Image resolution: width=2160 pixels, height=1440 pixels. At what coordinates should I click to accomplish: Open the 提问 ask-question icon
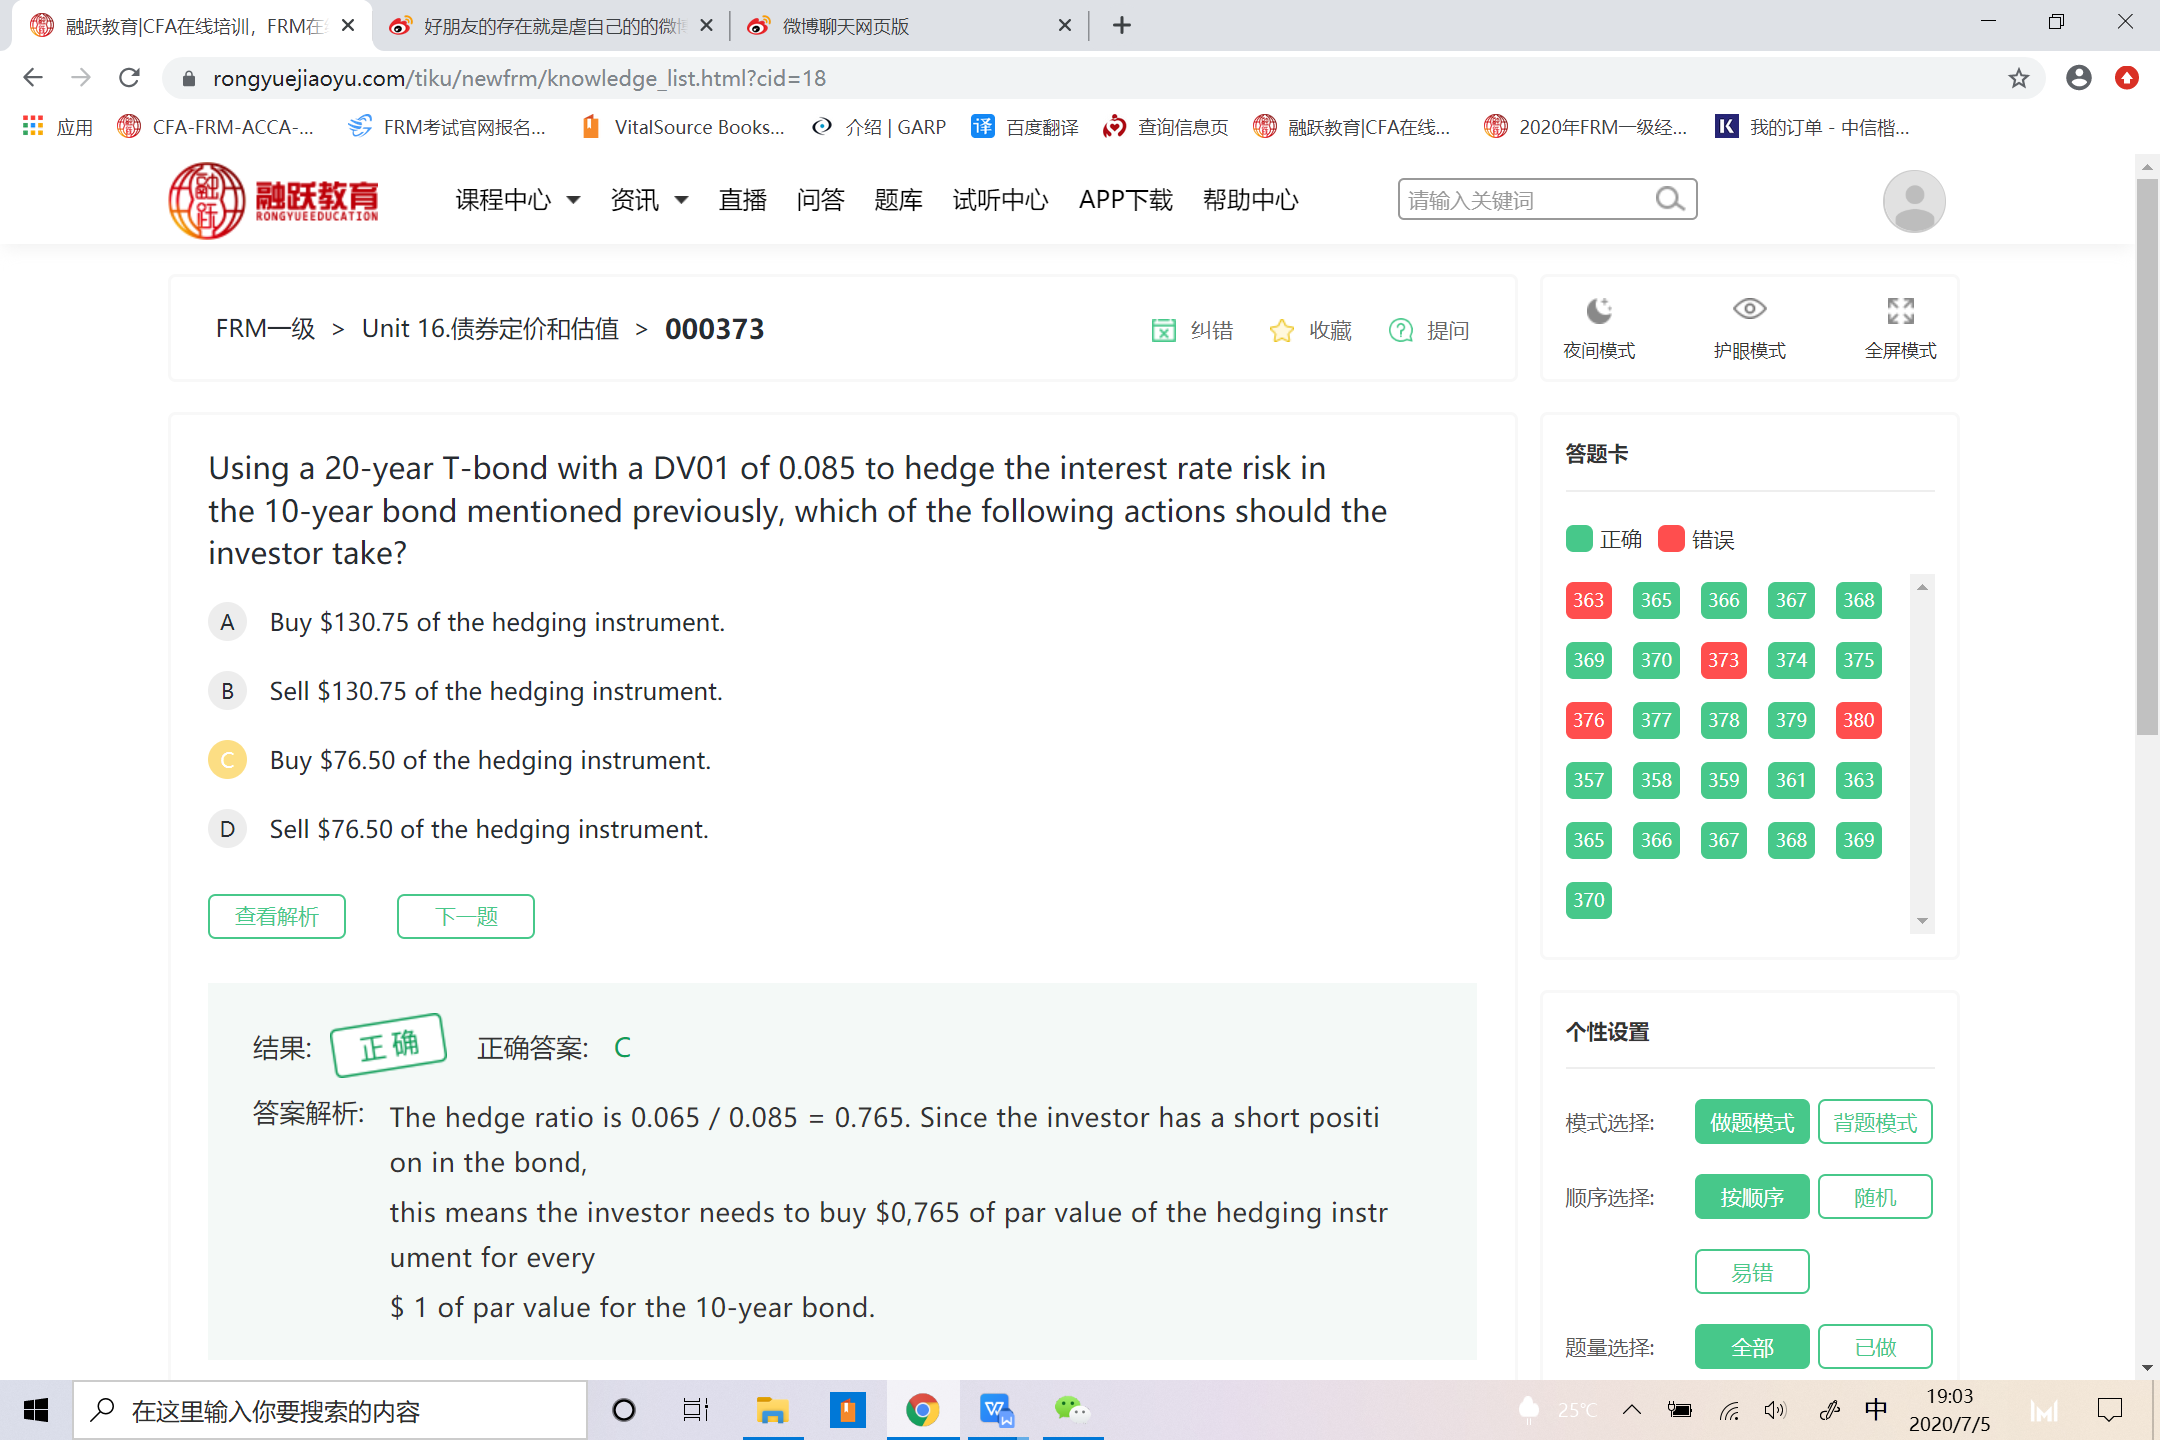tap(1401, 331)
